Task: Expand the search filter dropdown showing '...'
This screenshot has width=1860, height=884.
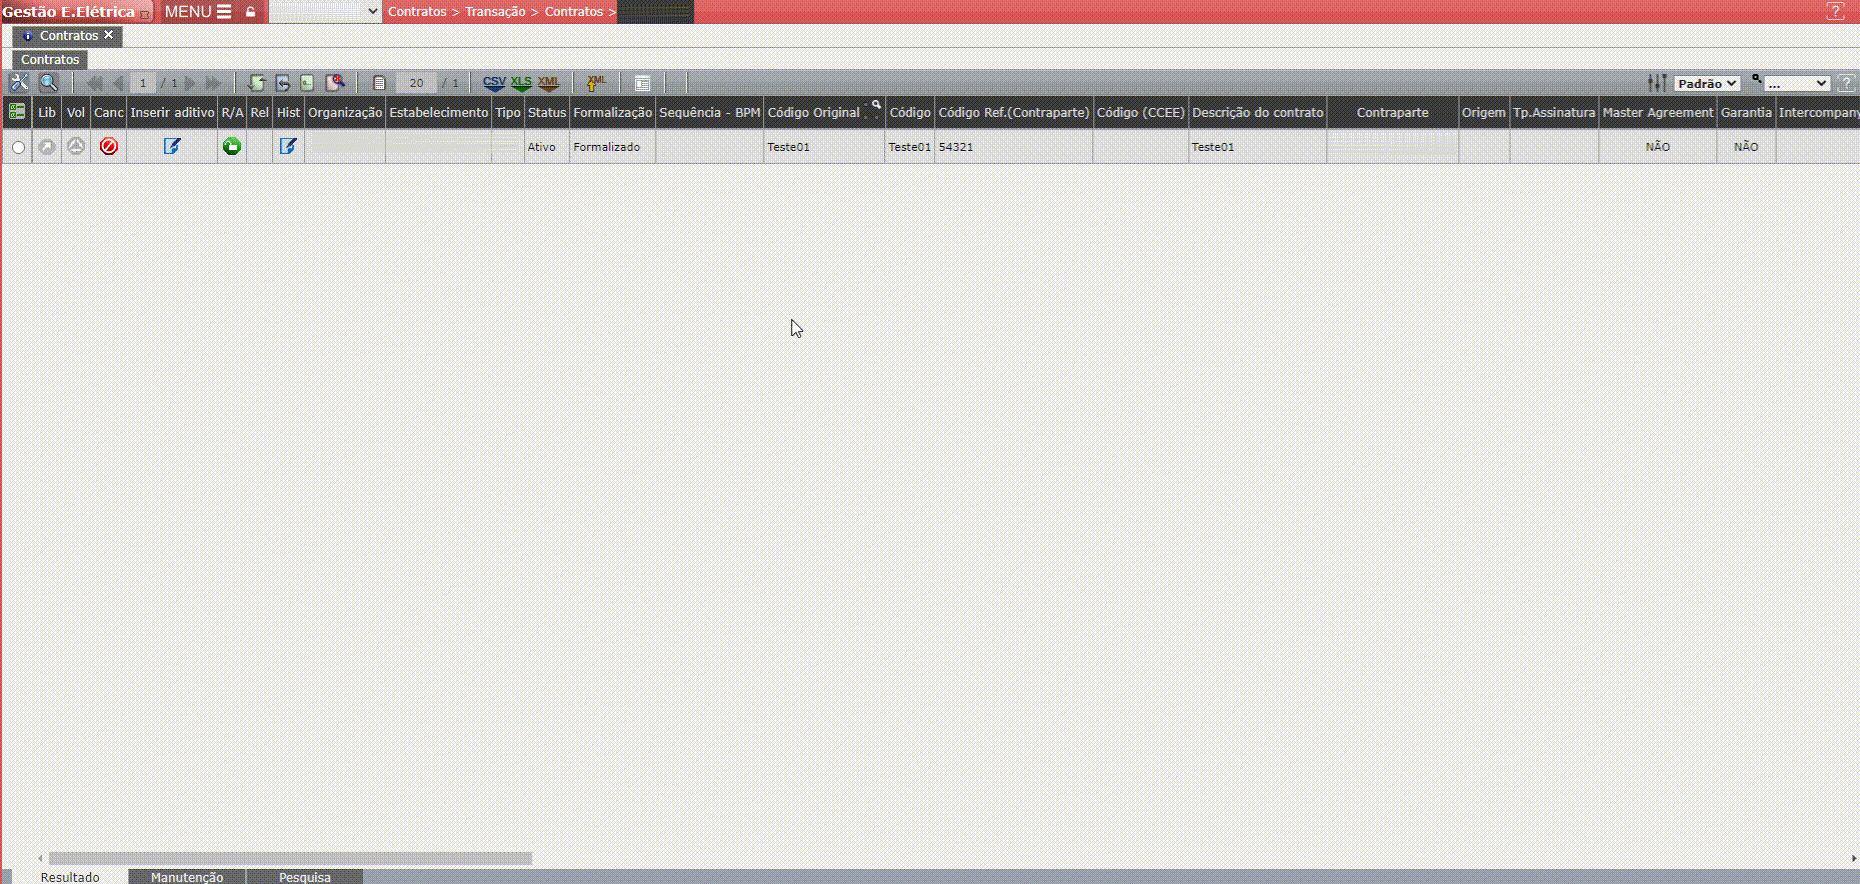Action: tap(1796, 84)
